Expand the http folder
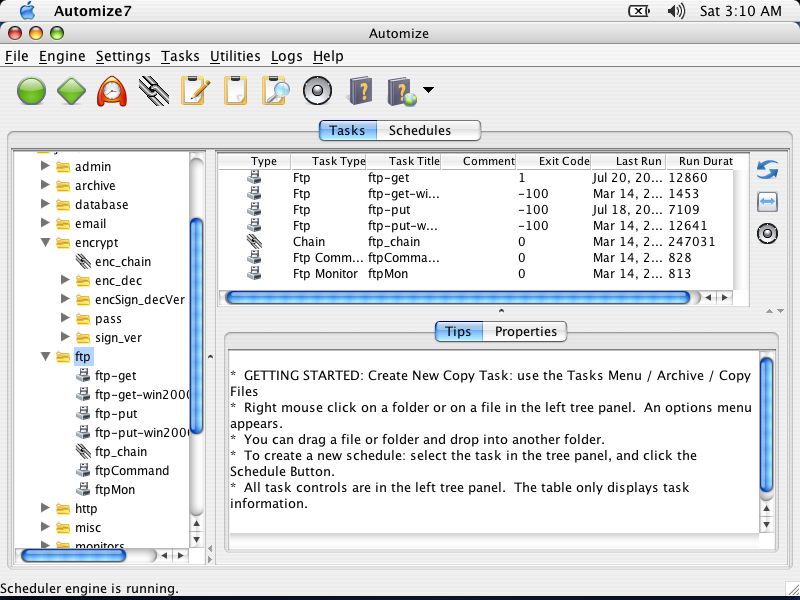The image size is (800, 600). point(45,508)
